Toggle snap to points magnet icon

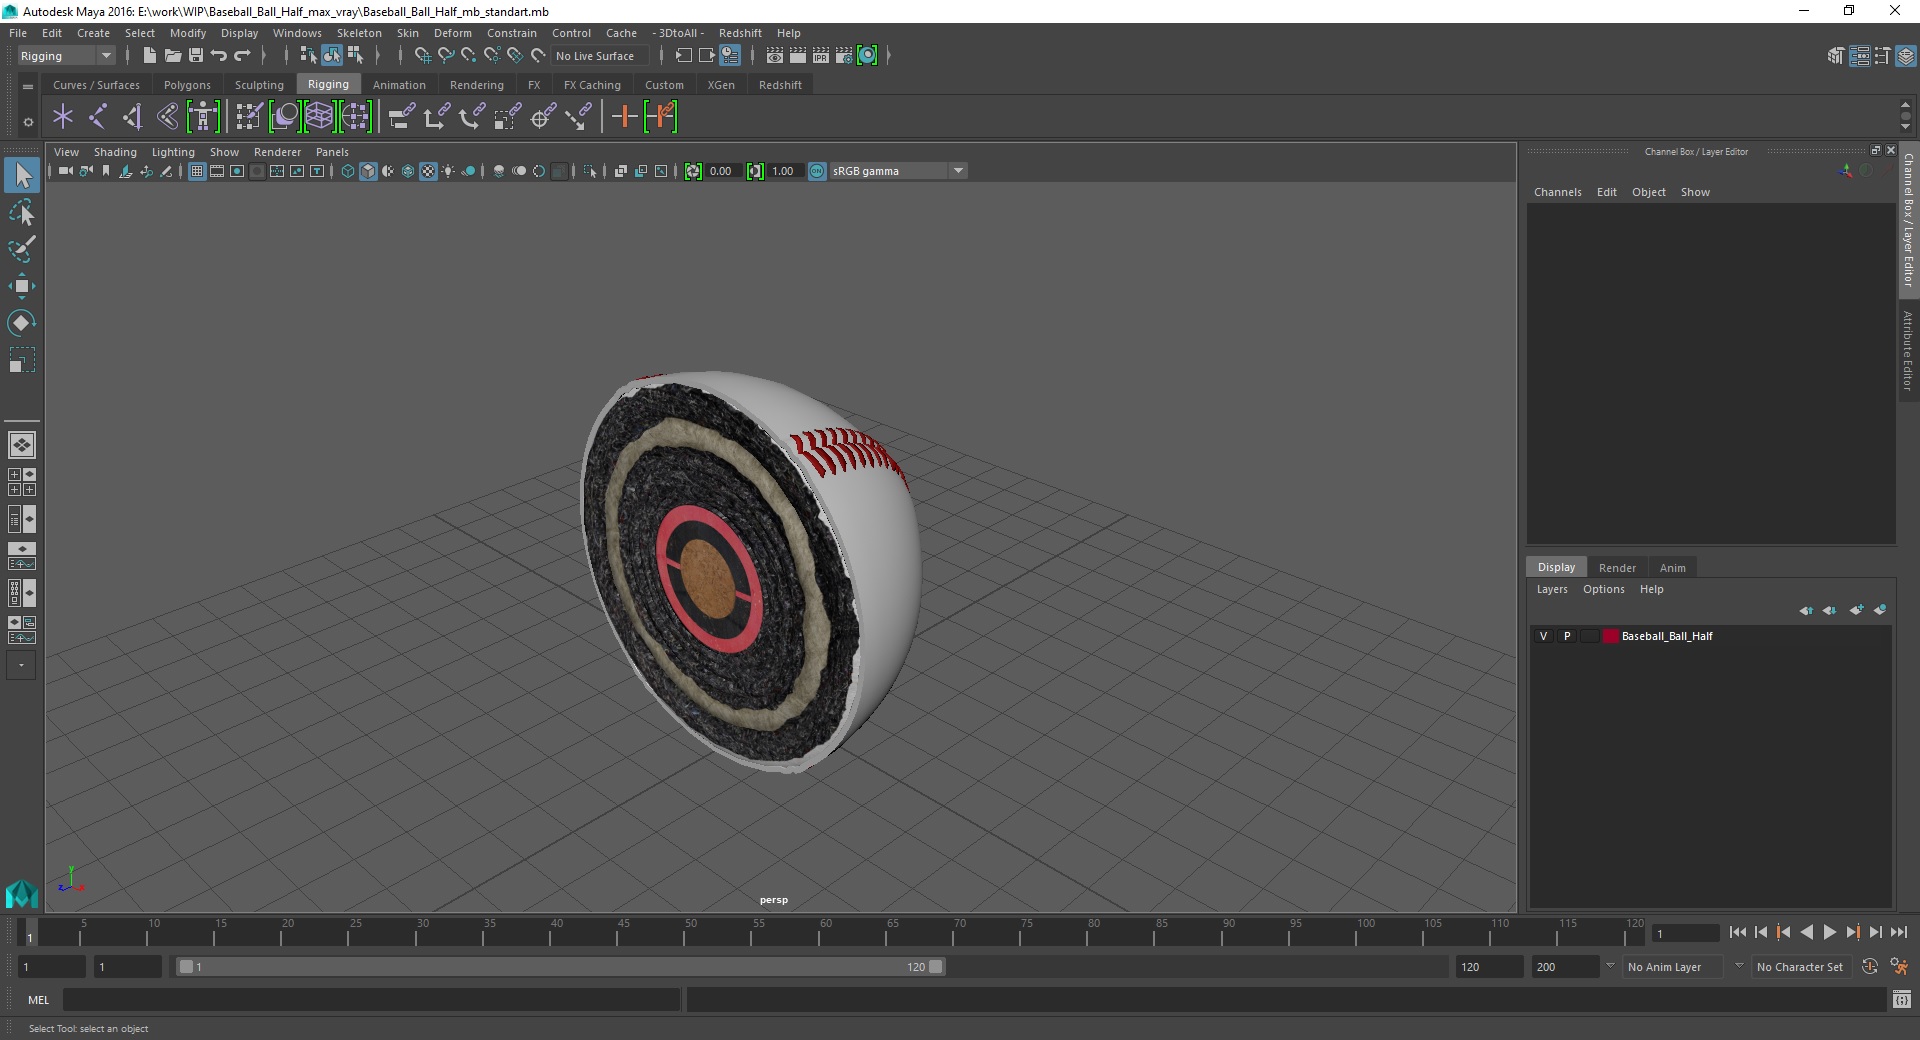(x=469, y=56)
